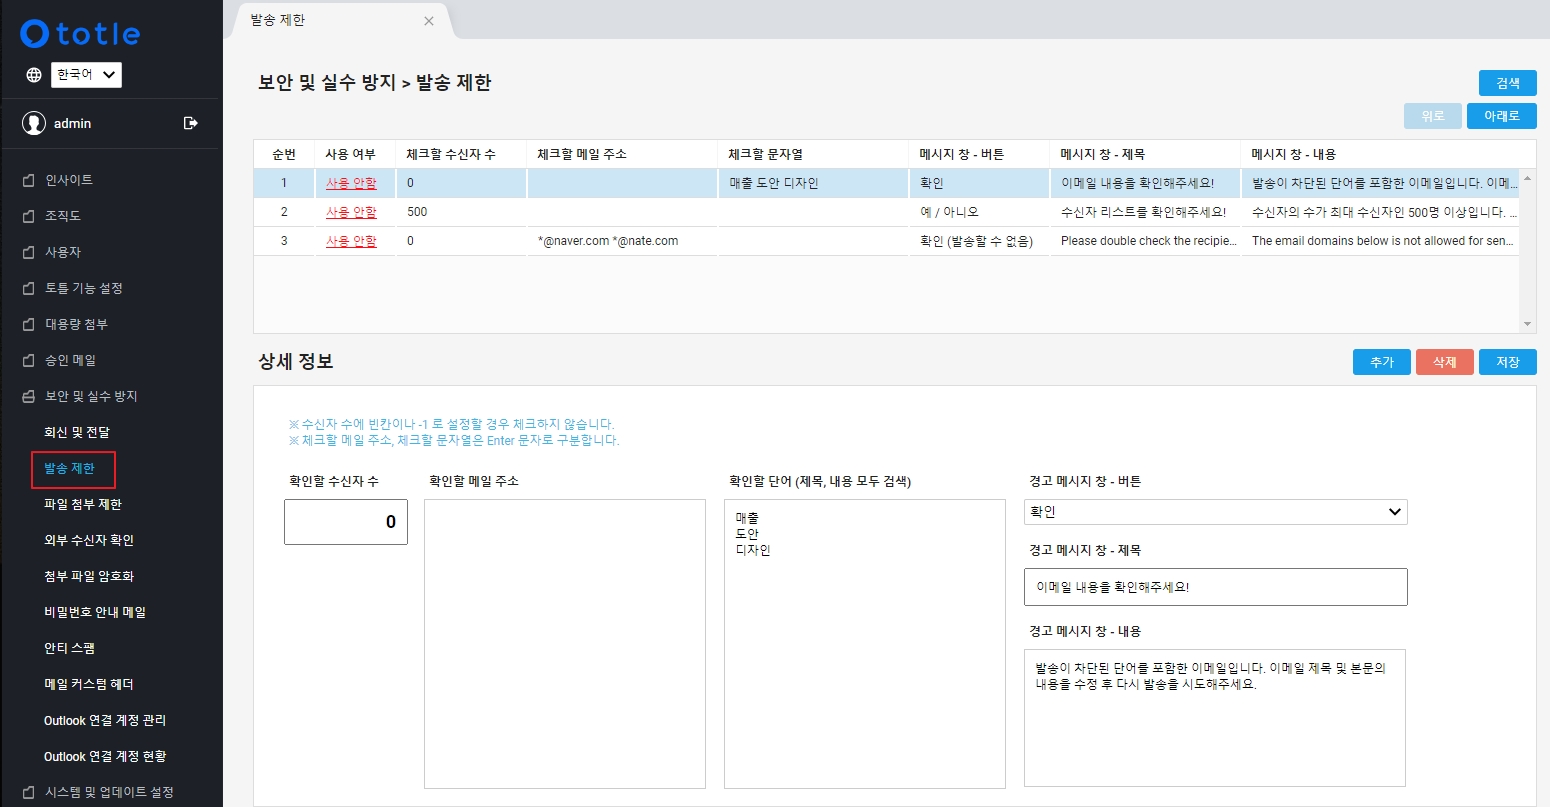
Task: Close the 발송 제한 tab
Action: [429, 21]
